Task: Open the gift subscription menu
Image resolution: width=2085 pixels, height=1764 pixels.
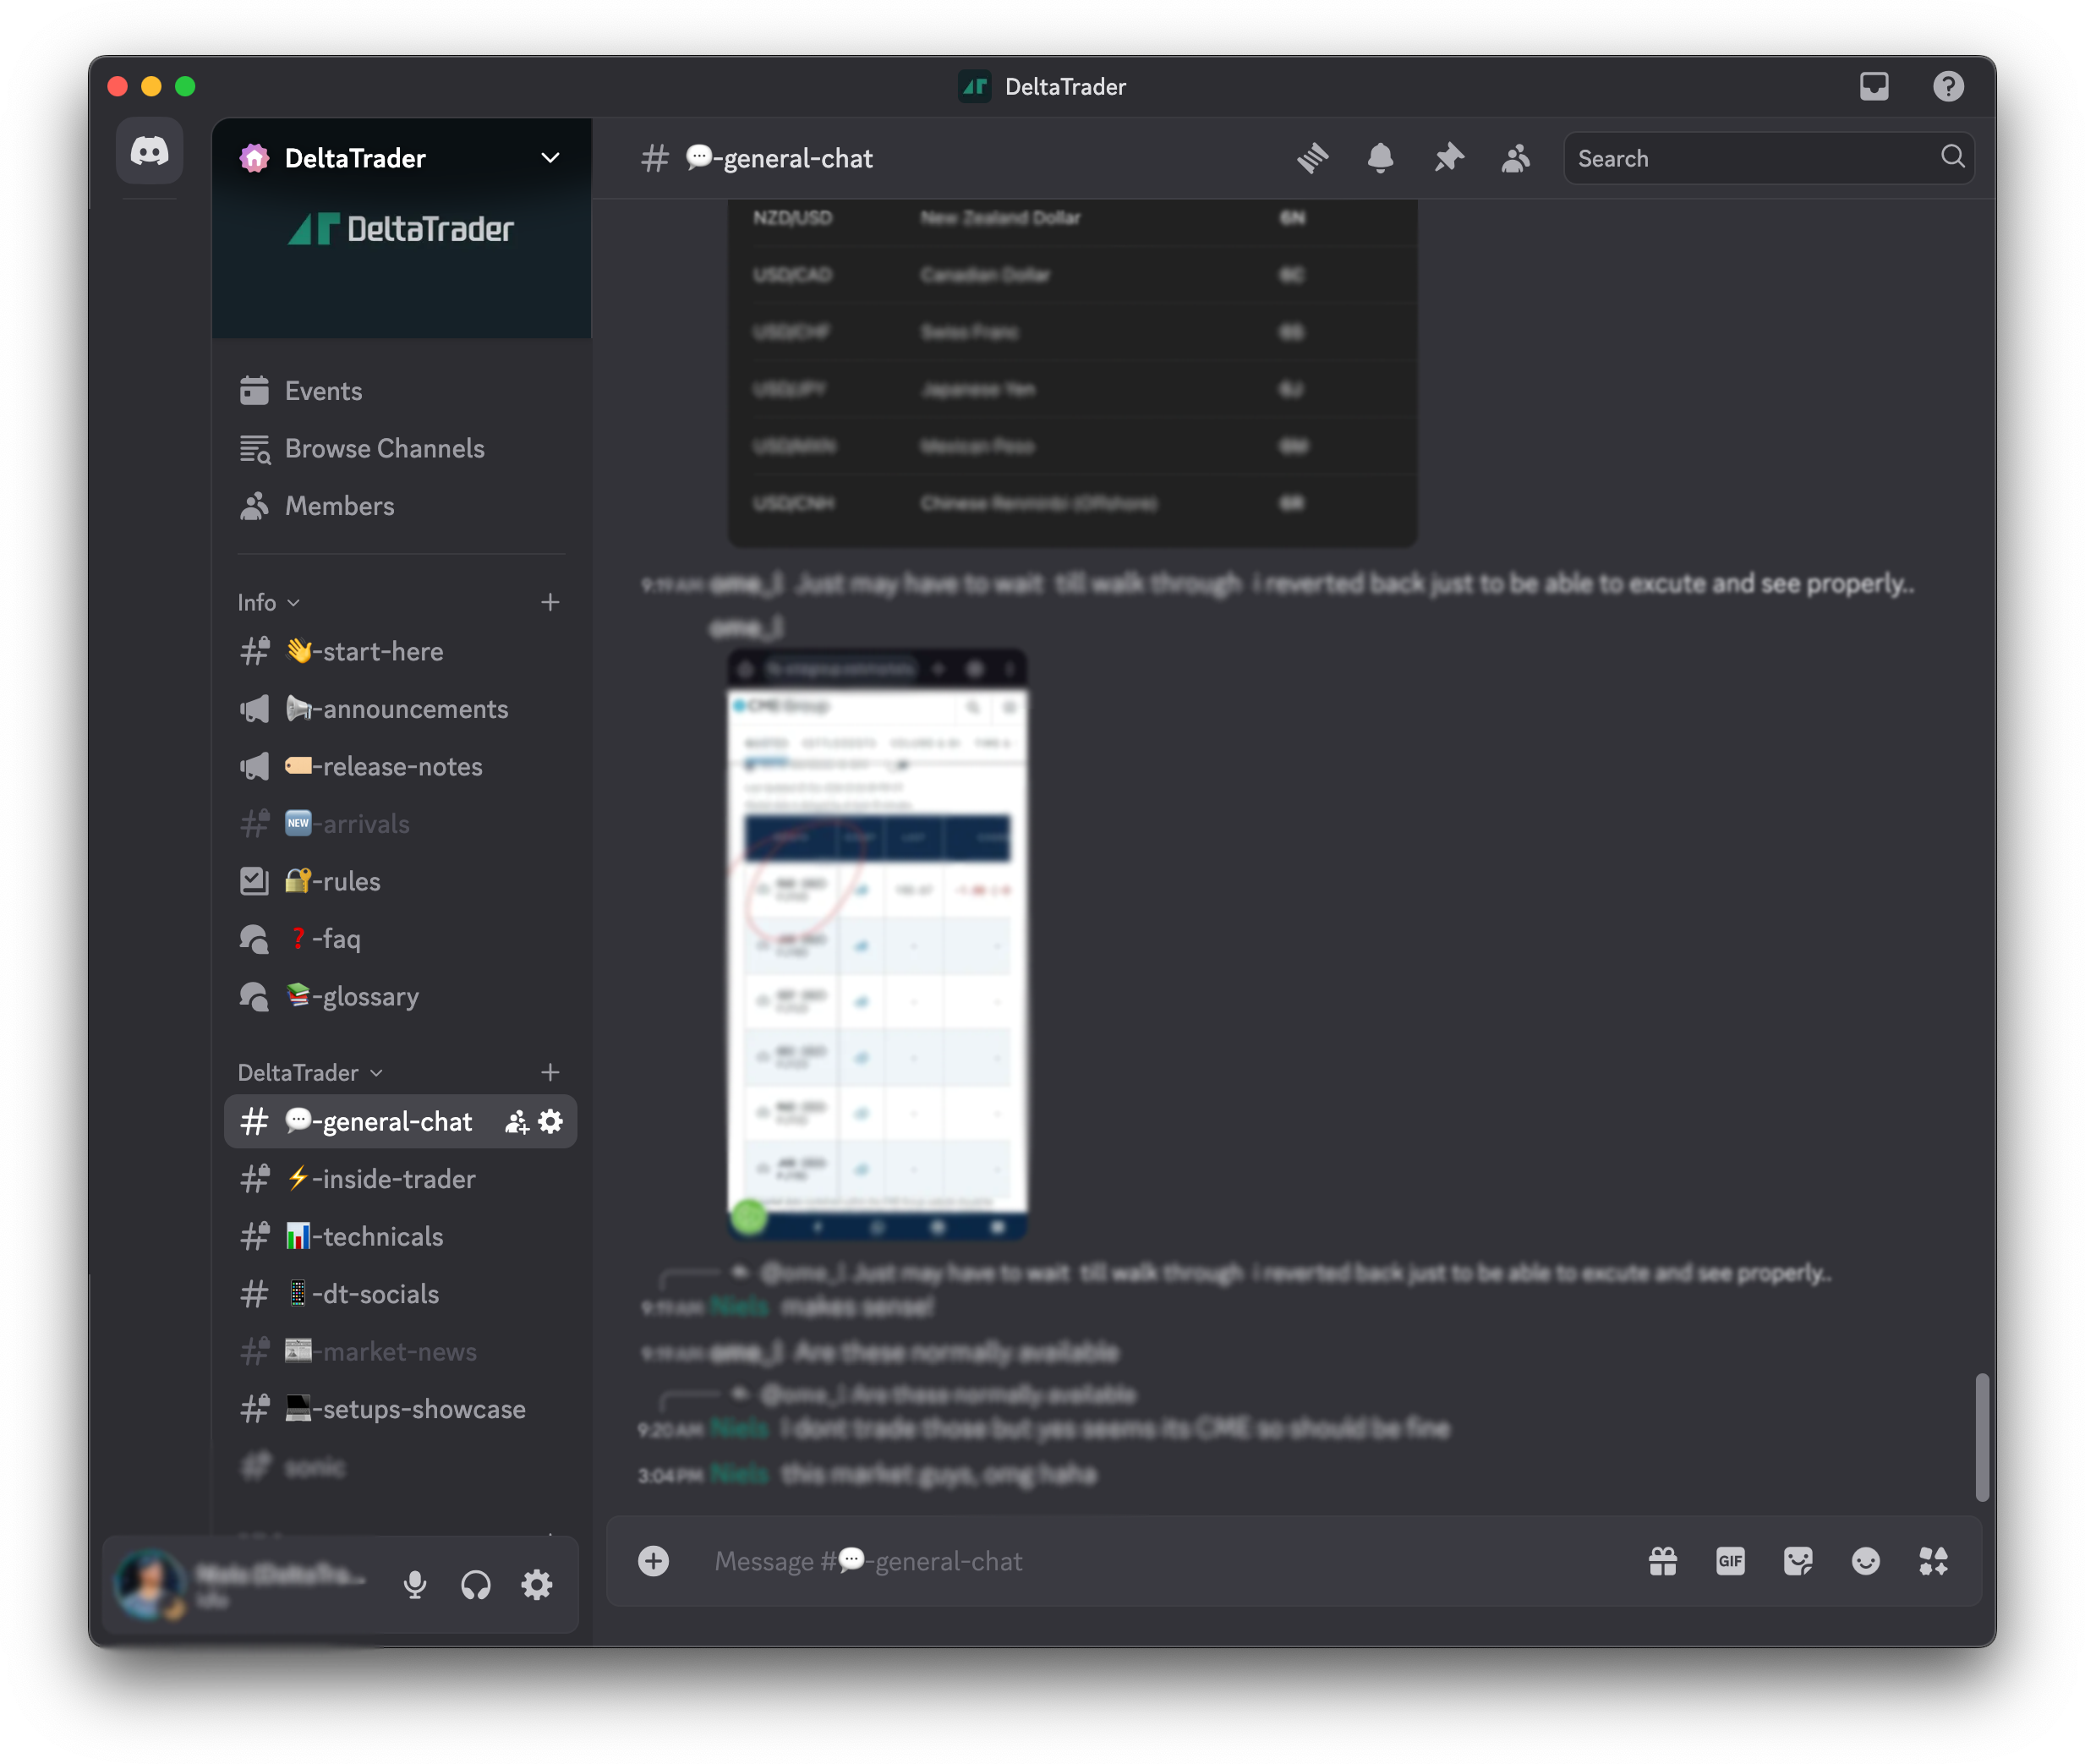Action: 1662,1561
